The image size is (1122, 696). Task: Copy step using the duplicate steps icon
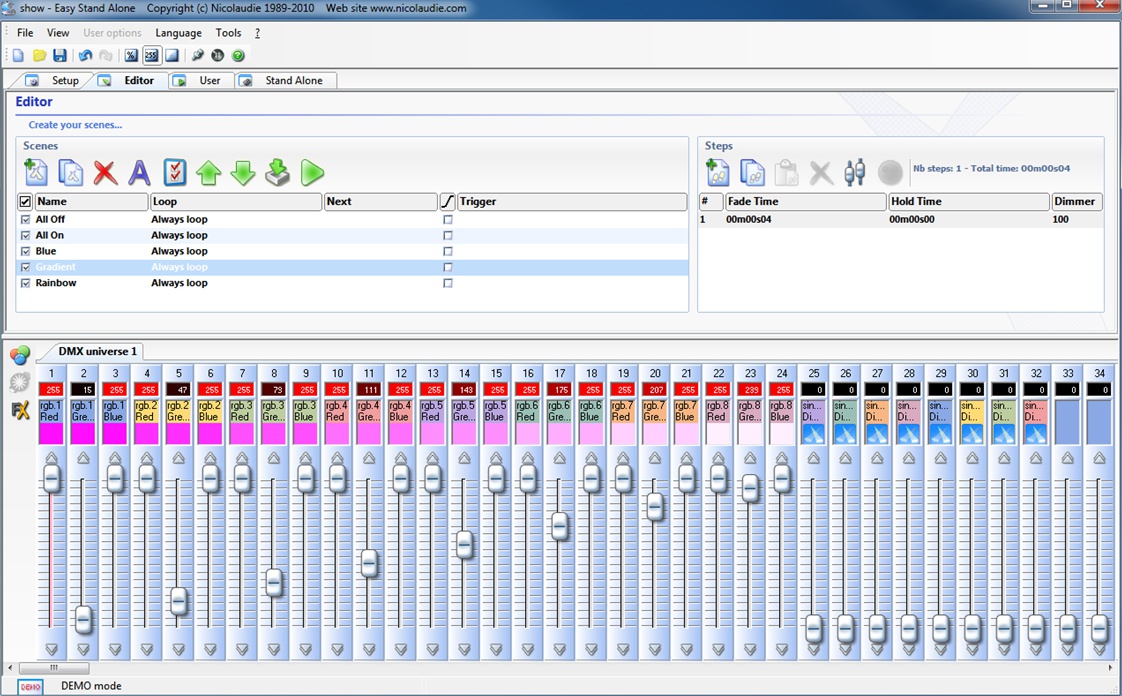pos(752,173)
